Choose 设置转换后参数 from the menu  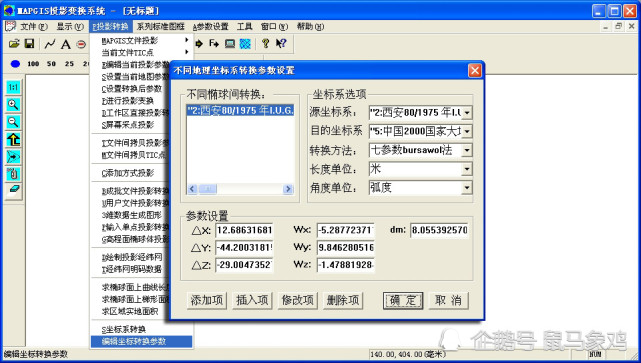[x=132, y=89]
